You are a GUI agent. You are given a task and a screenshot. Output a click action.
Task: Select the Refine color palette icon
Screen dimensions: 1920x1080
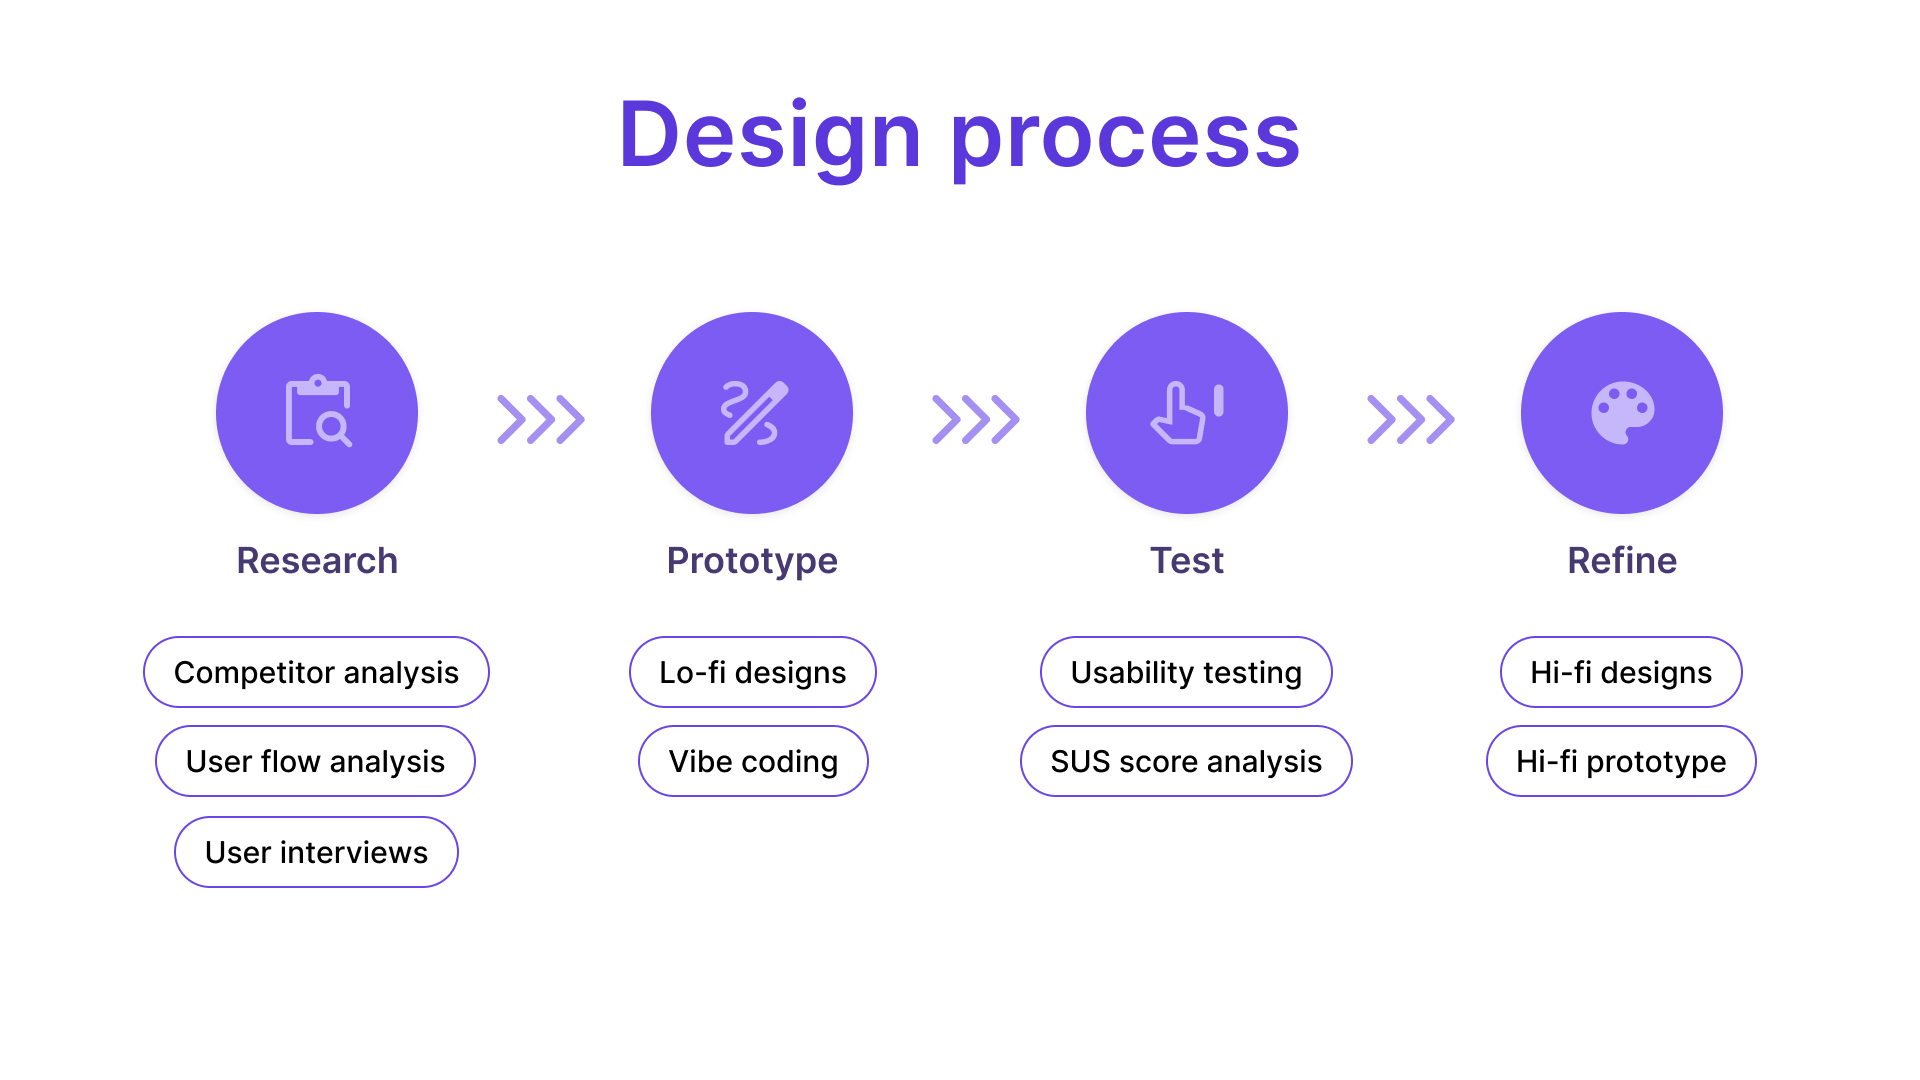1622,412
